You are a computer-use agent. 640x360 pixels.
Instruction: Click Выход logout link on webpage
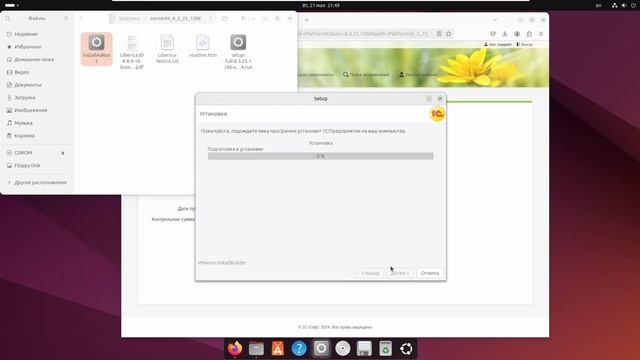[524, 44]
